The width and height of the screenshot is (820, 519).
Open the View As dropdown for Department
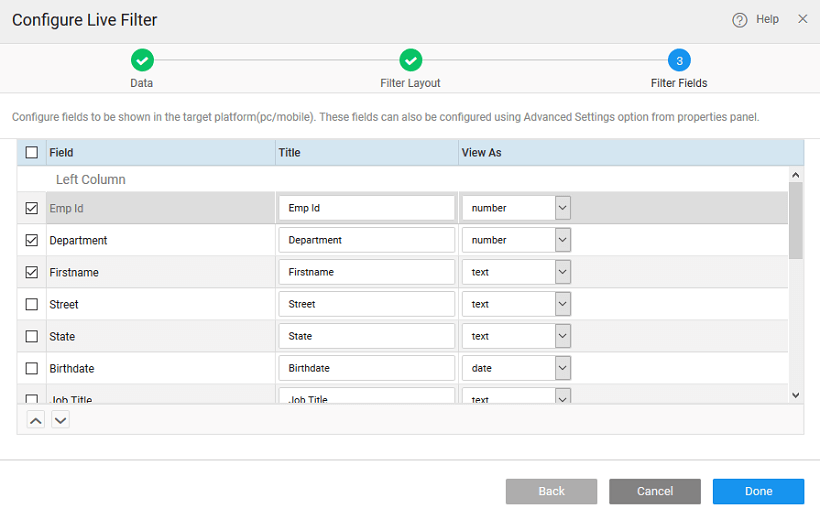(562, 240)
